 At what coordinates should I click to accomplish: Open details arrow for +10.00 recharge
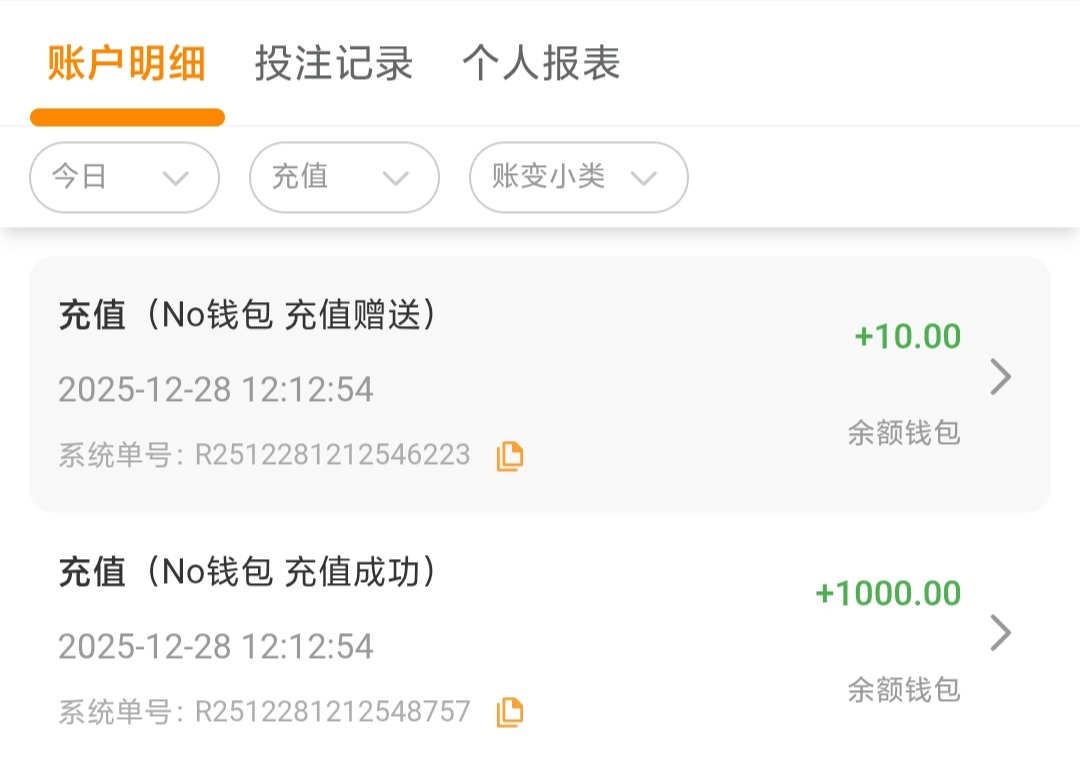pos(1000,377)
